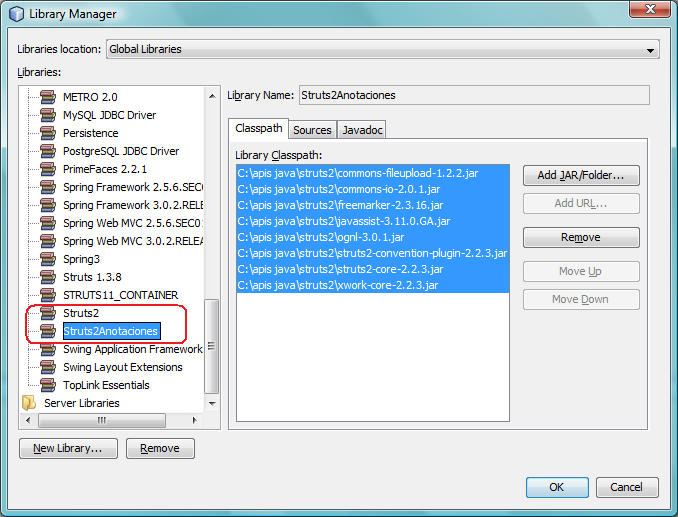The image size is (678, 517).
Task: Open the Libraries location dropdown
Action: [383, 49]
